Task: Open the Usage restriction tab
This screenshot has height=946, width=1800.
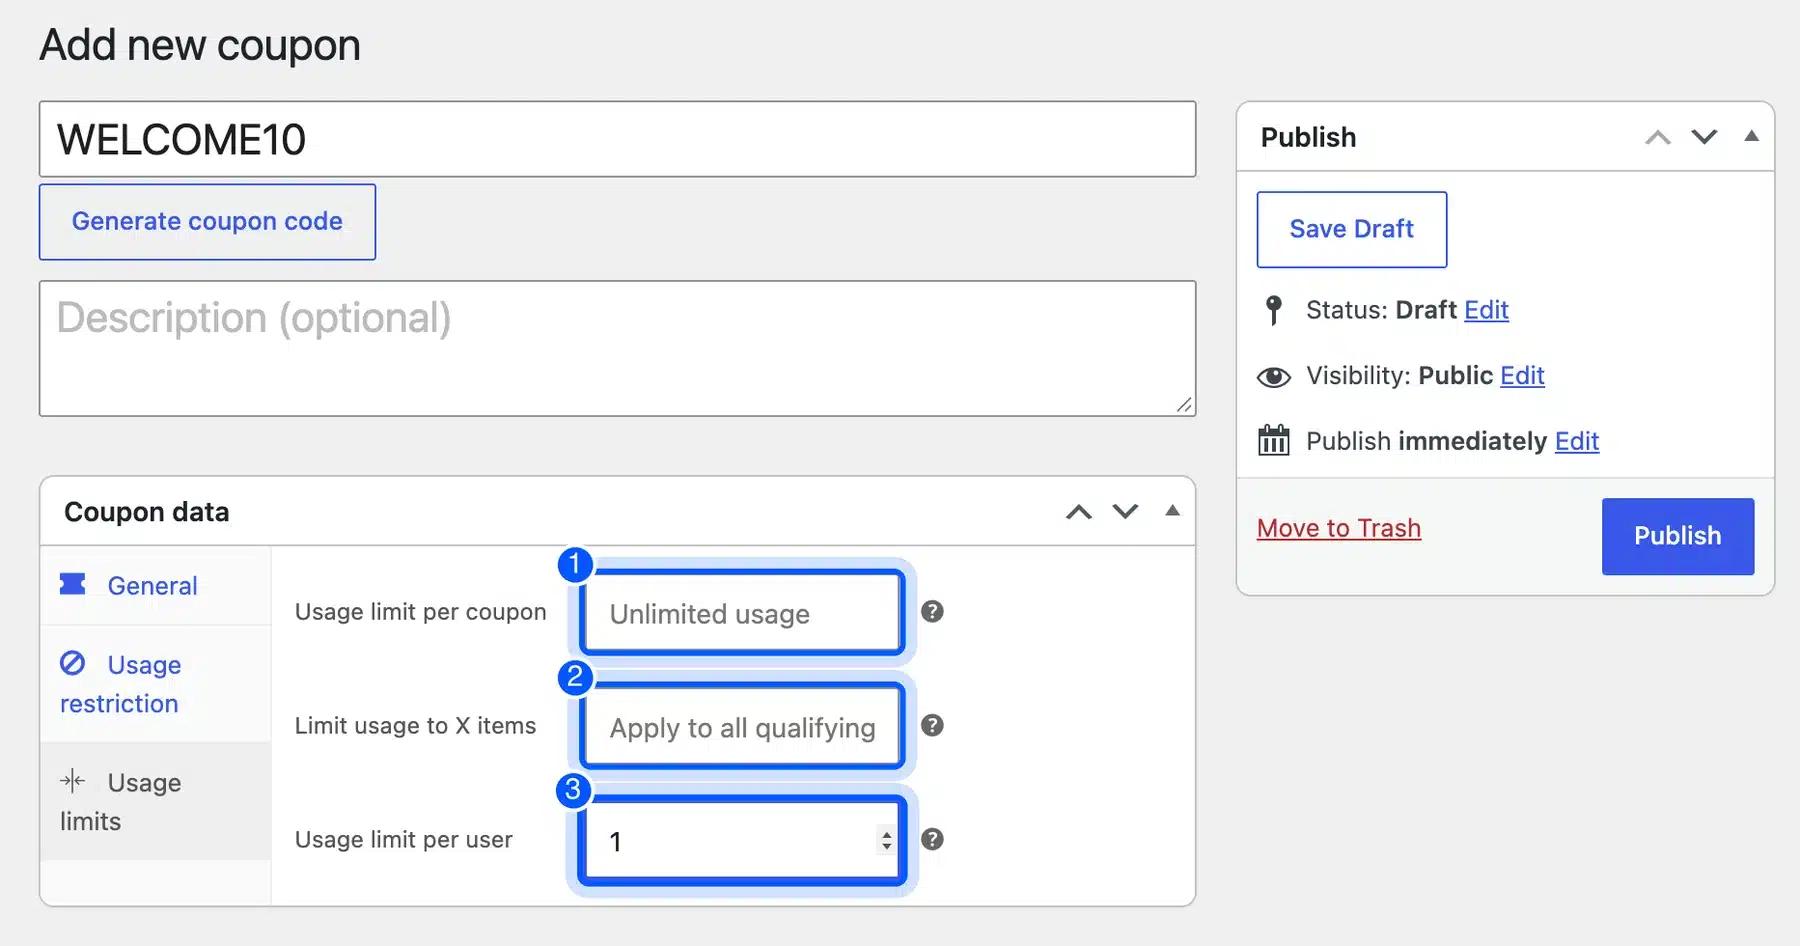Action: click(156, 684)
